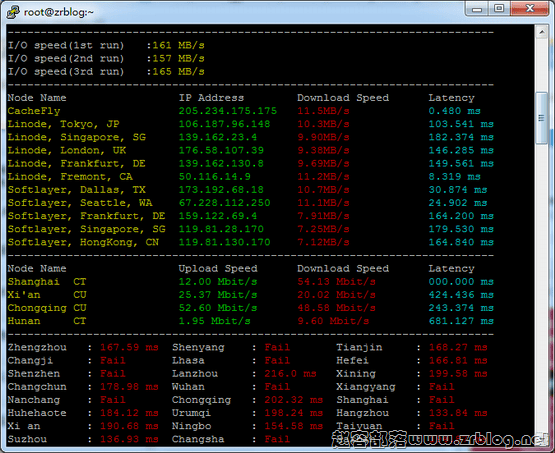Click the scrollbar up arrow
Viewport: 555px width, 453px height.
coord(542,33)
